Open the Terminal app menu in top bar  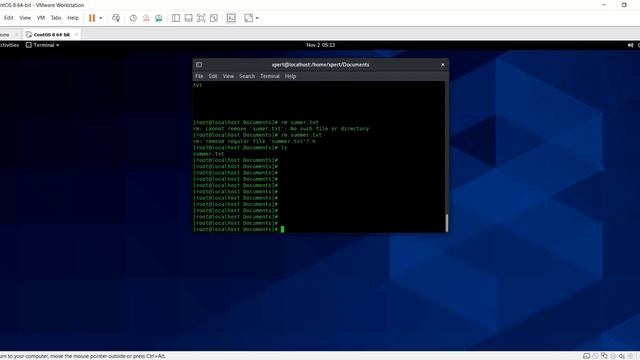coord(43,45)
